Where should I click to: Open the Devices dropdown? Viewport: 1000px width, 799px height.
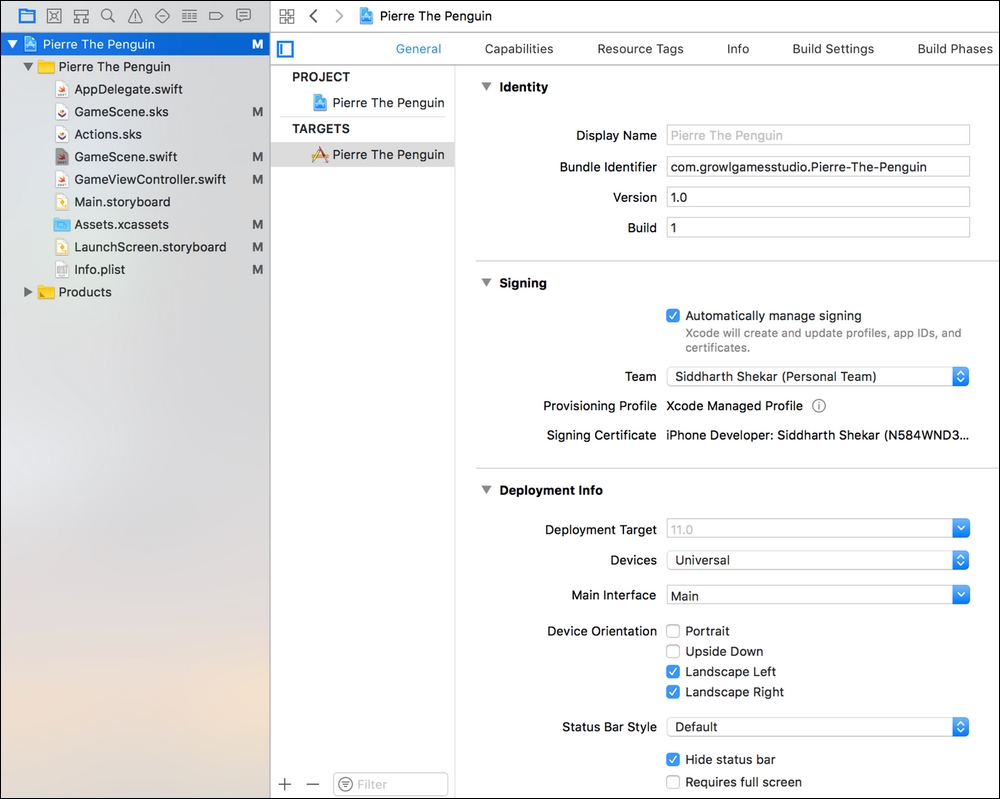coord(959,560)
